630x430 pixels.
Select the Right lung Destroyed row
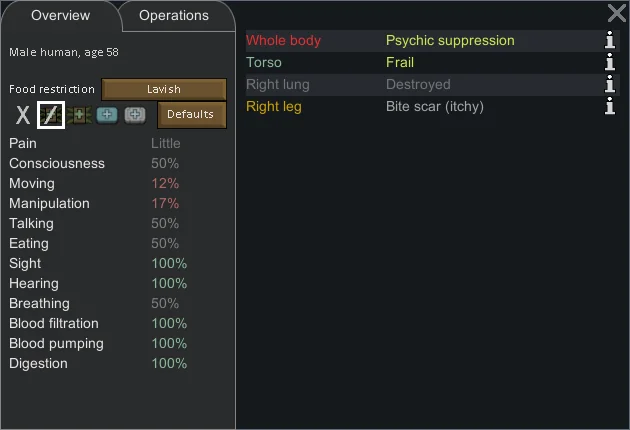tap(432, 85)
